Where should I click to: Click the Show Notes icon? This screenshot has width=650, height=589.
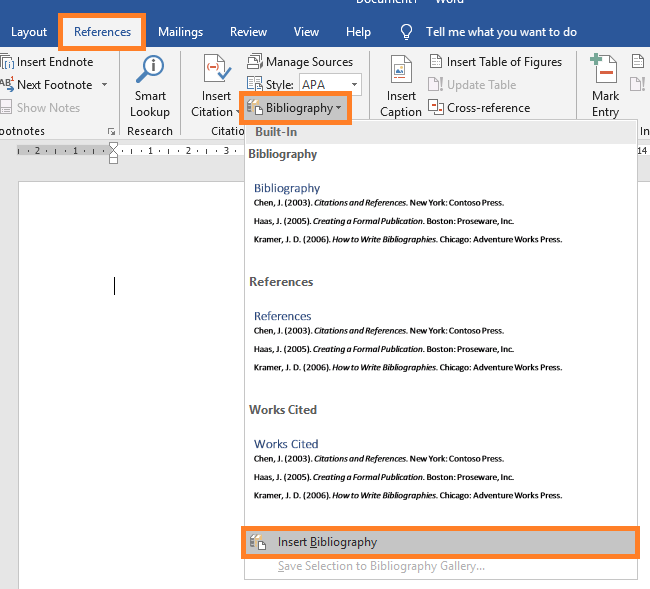point(6,107)
